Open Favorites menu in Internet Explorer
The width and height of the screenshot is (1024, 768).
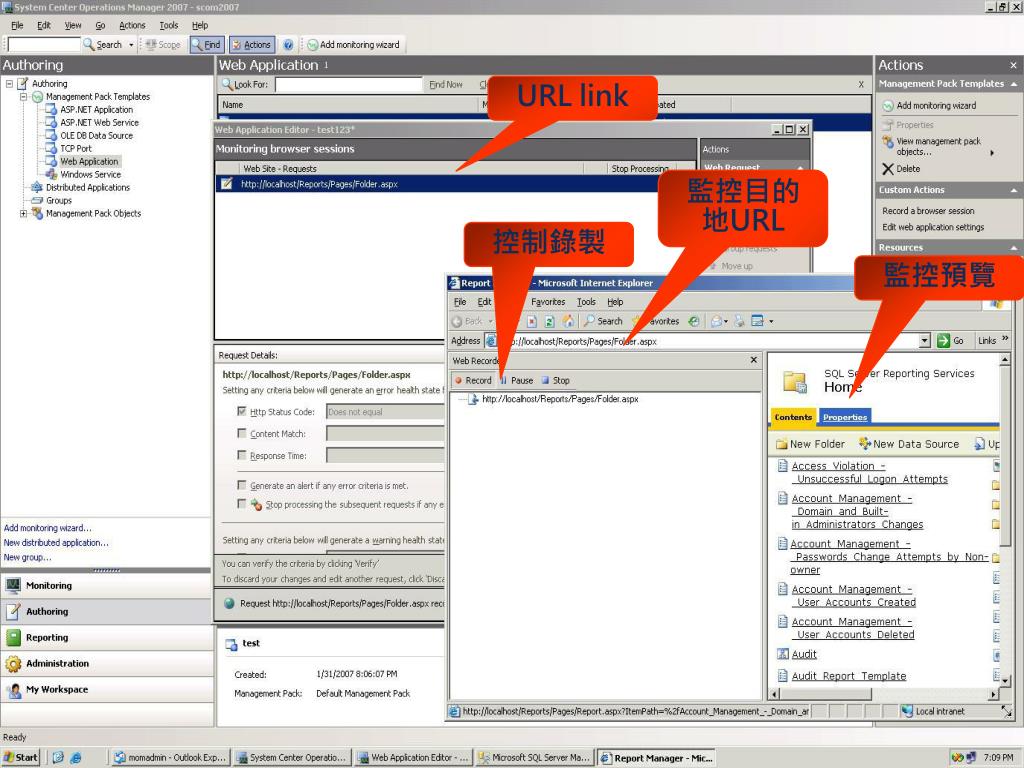tap(548, 302)
